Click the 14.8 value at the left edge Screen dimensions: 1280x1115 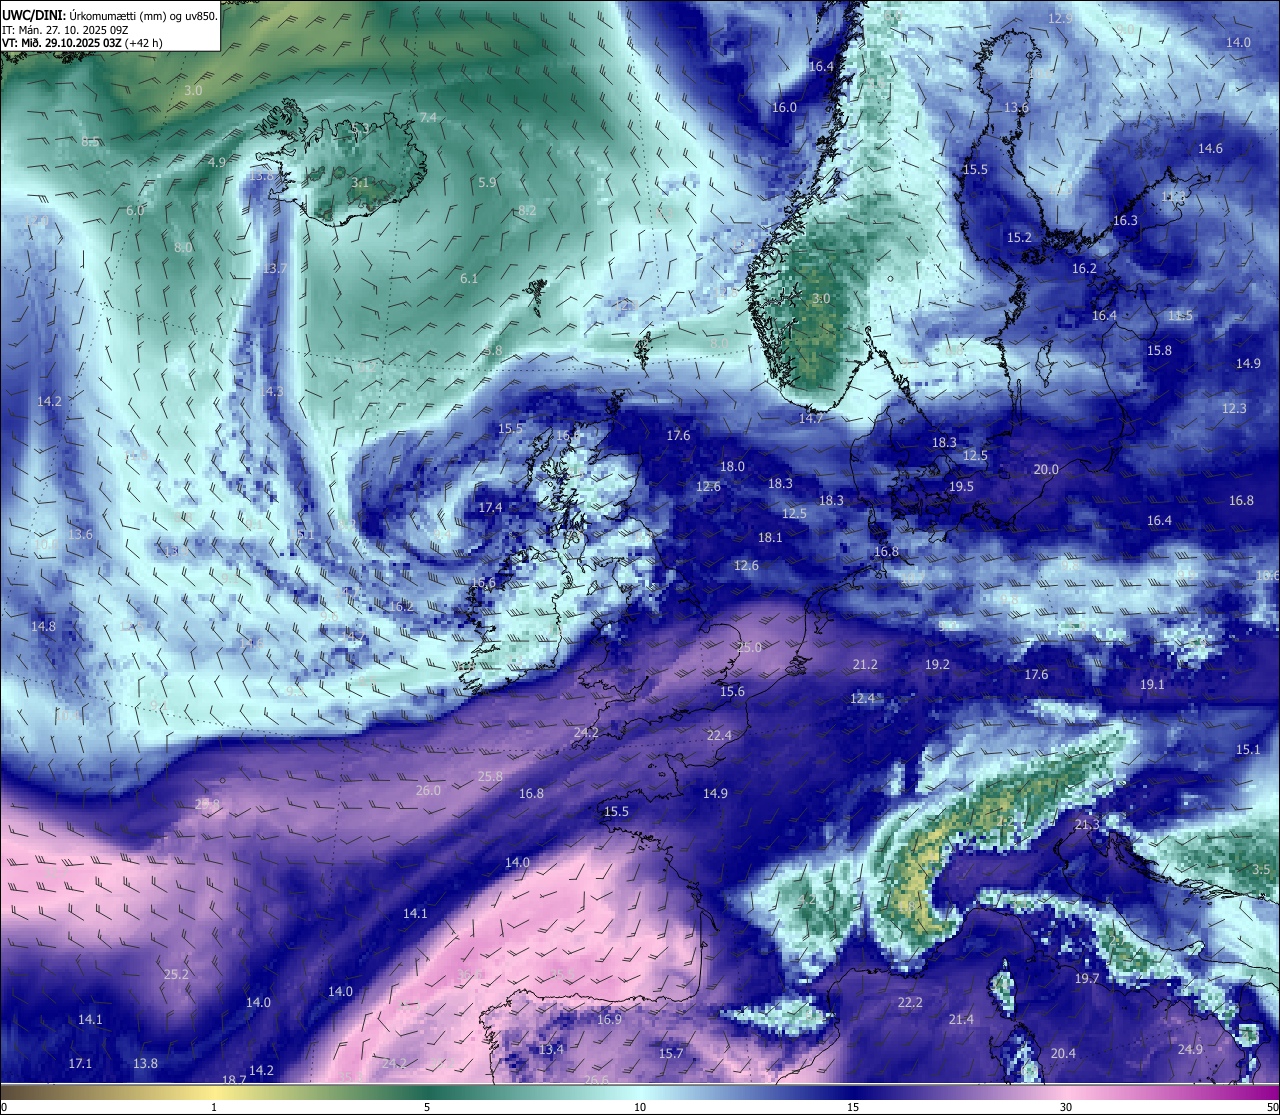(43, 627)
